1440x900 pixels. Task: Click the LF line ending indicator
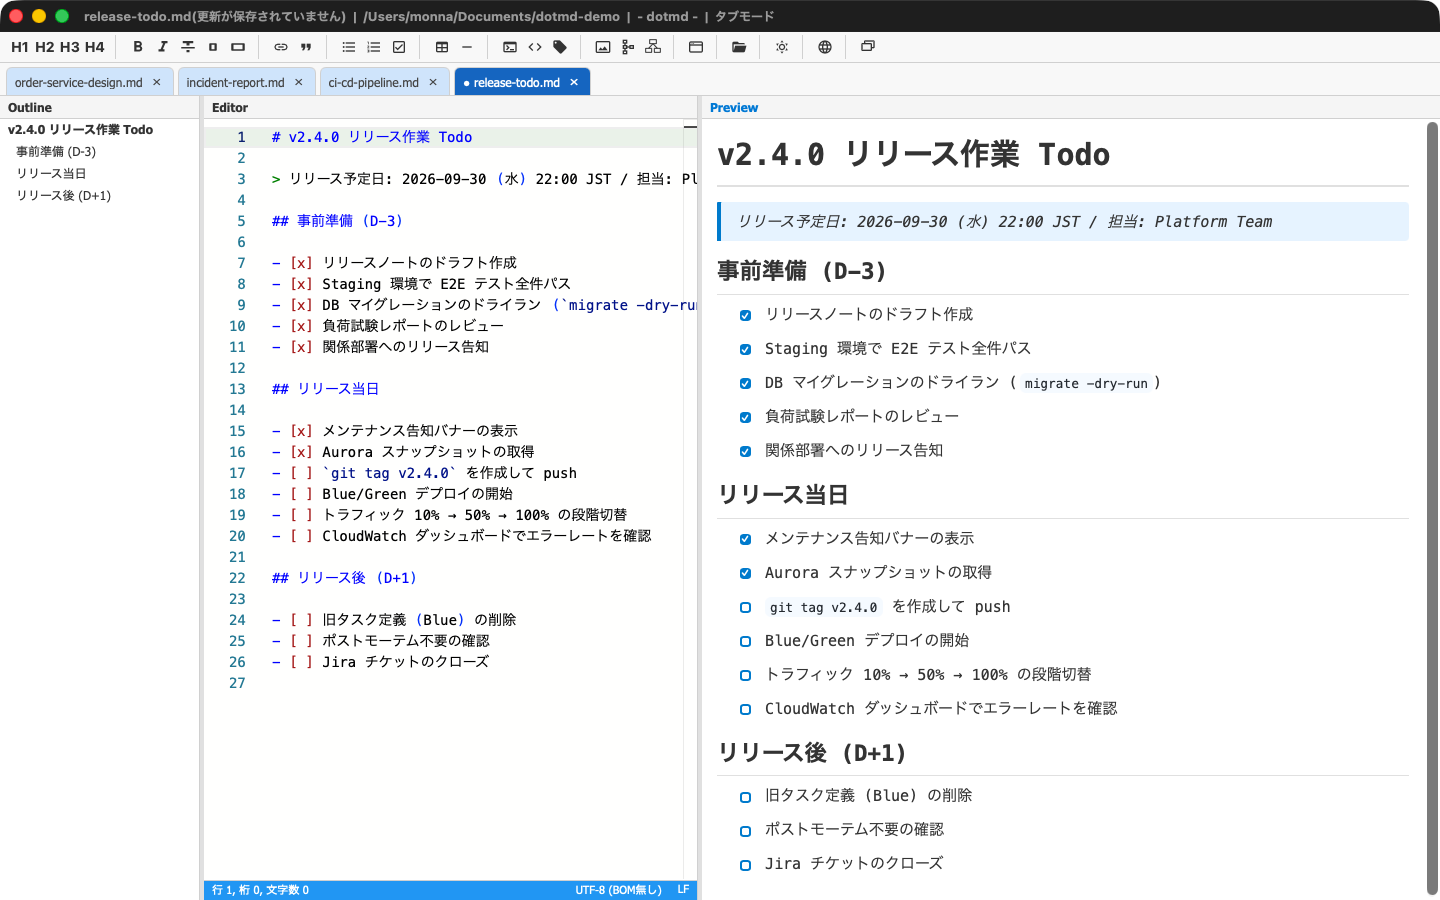click(x=683, y=890)
